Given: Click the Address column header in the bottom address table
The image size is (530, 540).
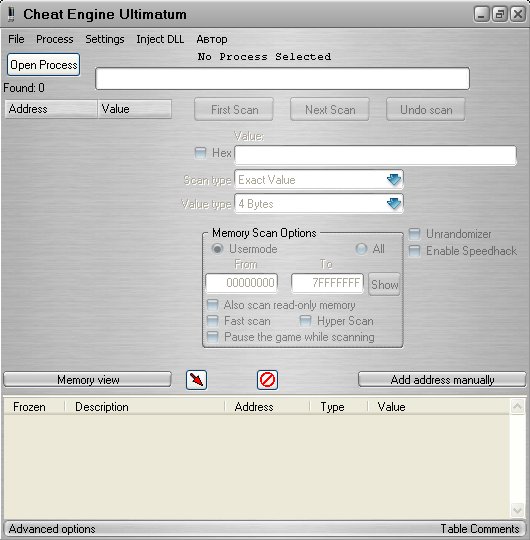Looking at the screenshot, I should coord(267,407).
